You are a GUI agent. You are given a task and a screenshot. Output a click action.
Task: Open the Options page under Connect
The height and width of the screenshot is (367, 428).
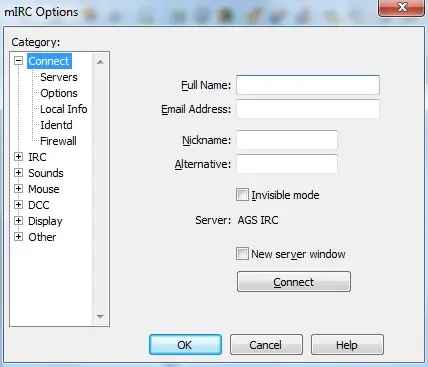tap(59, 93)
